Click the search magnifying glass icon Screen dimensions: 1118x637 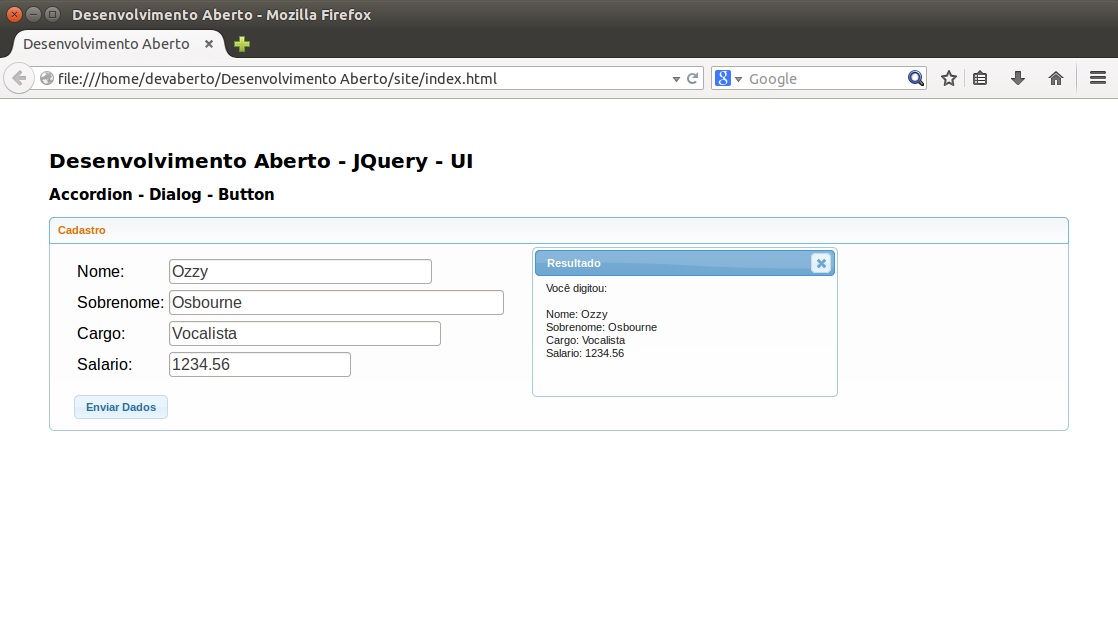(x=915, y=78)
